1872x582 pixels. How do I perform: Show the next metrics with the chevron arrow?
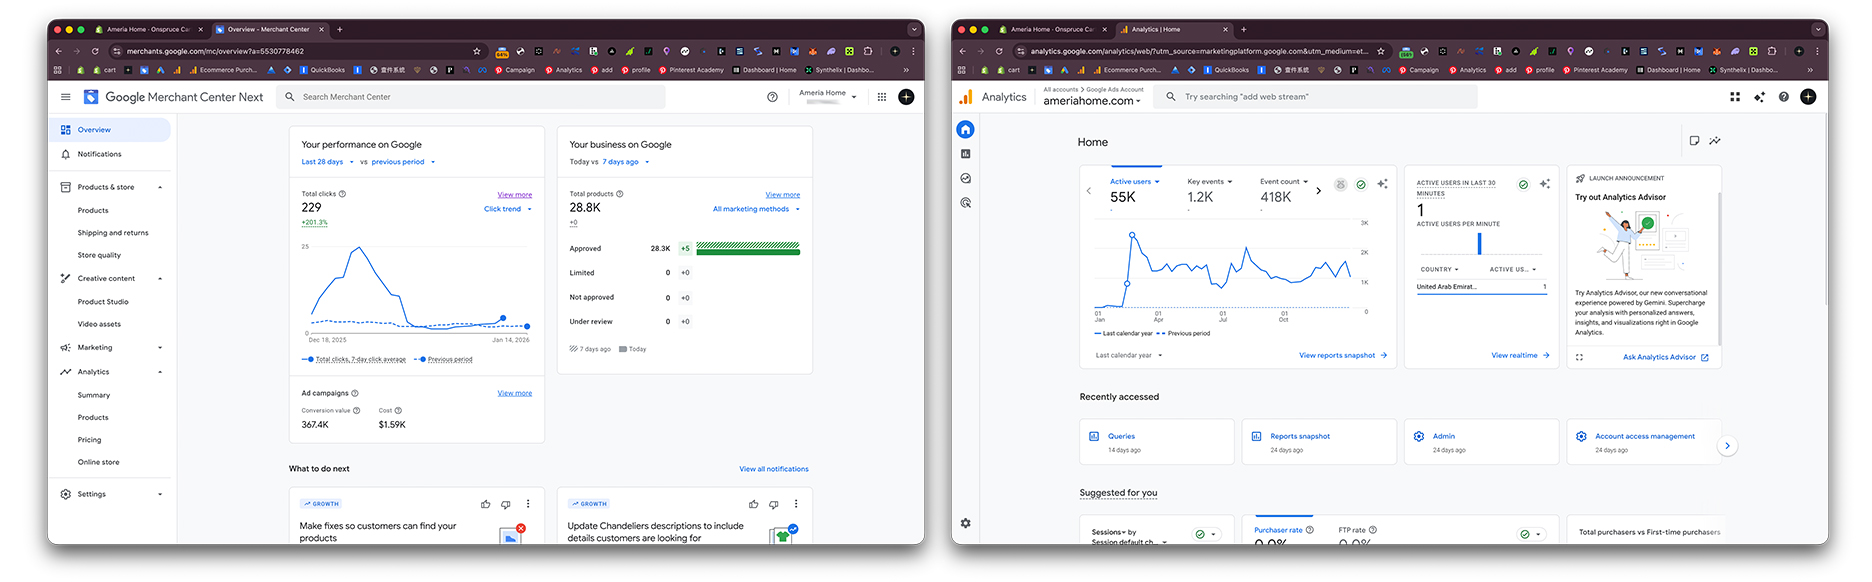pos(1318,190)
